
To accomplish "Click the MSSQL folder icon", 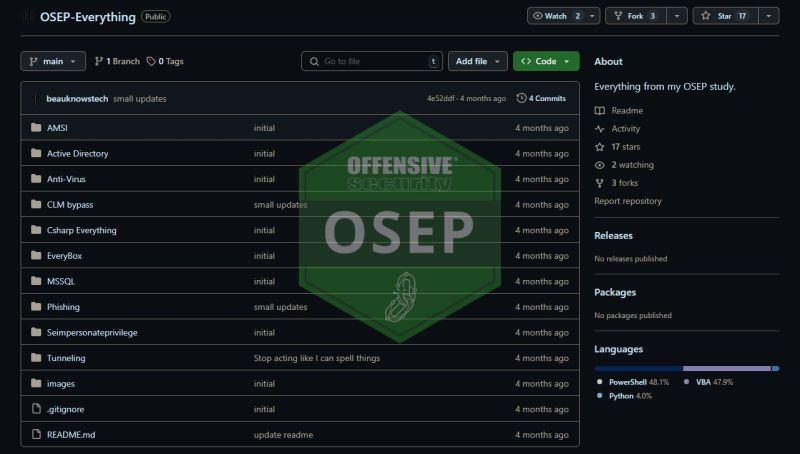I will coord(36,281).
